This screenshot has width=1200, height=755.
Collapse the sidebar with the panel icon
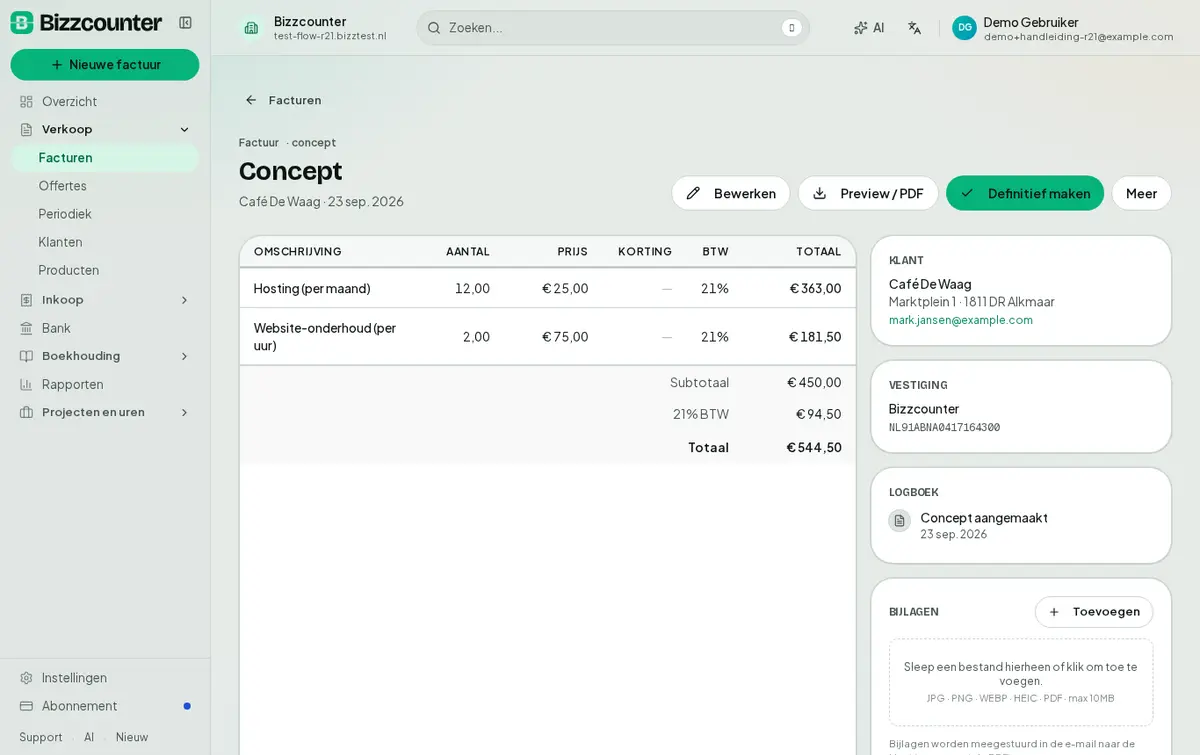pos(185,23)
